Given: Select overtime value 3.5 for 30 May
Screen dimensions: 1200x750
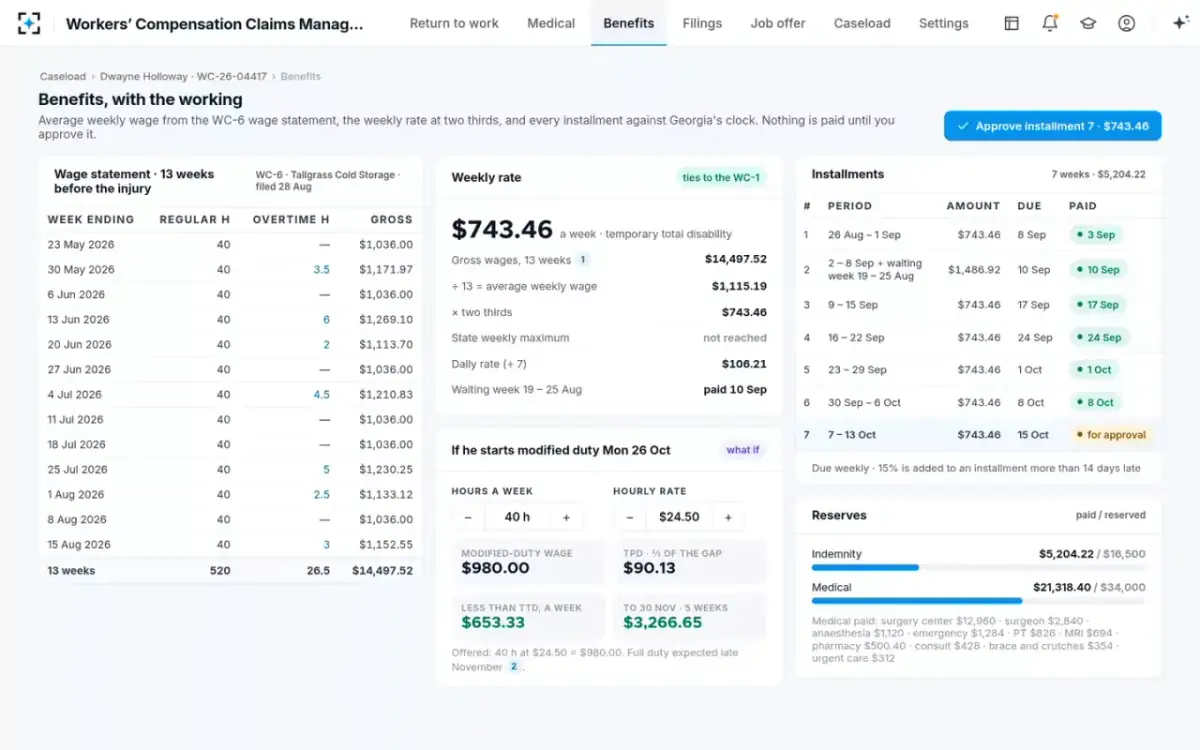Looking at the screenshot, I should pos(321,270).
